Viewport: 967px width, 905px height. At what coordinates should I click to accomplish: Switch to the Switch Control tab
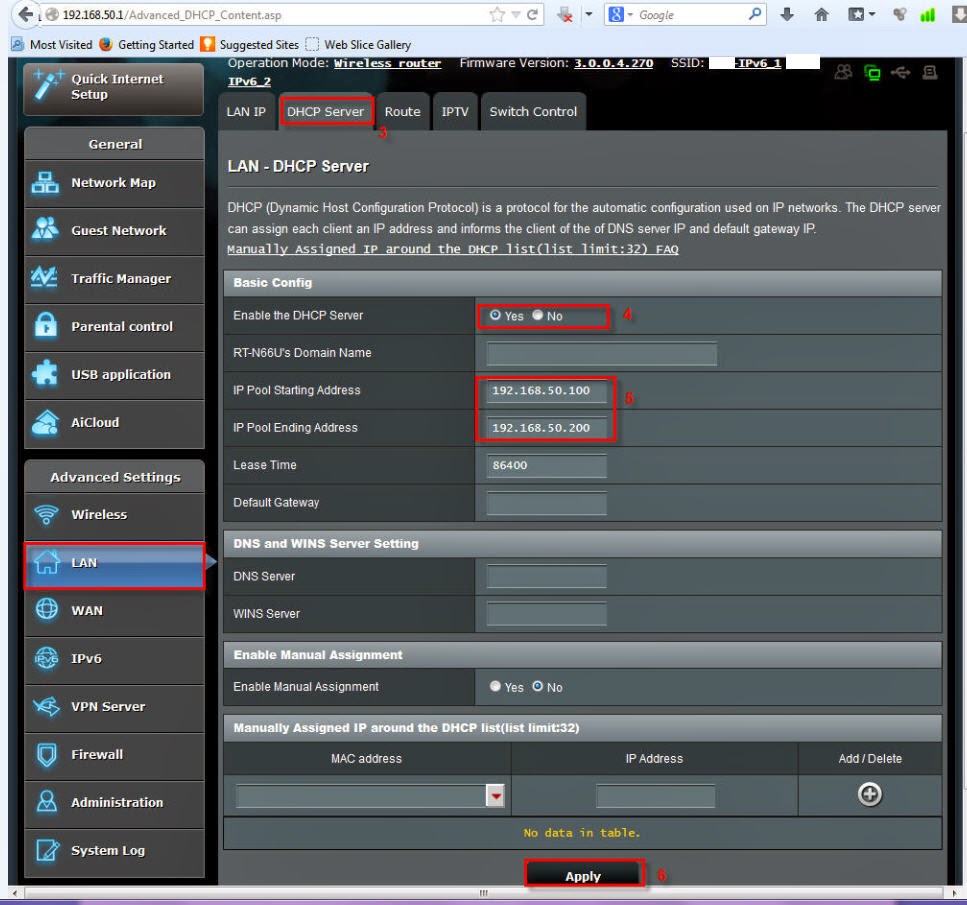coord(533,112)
